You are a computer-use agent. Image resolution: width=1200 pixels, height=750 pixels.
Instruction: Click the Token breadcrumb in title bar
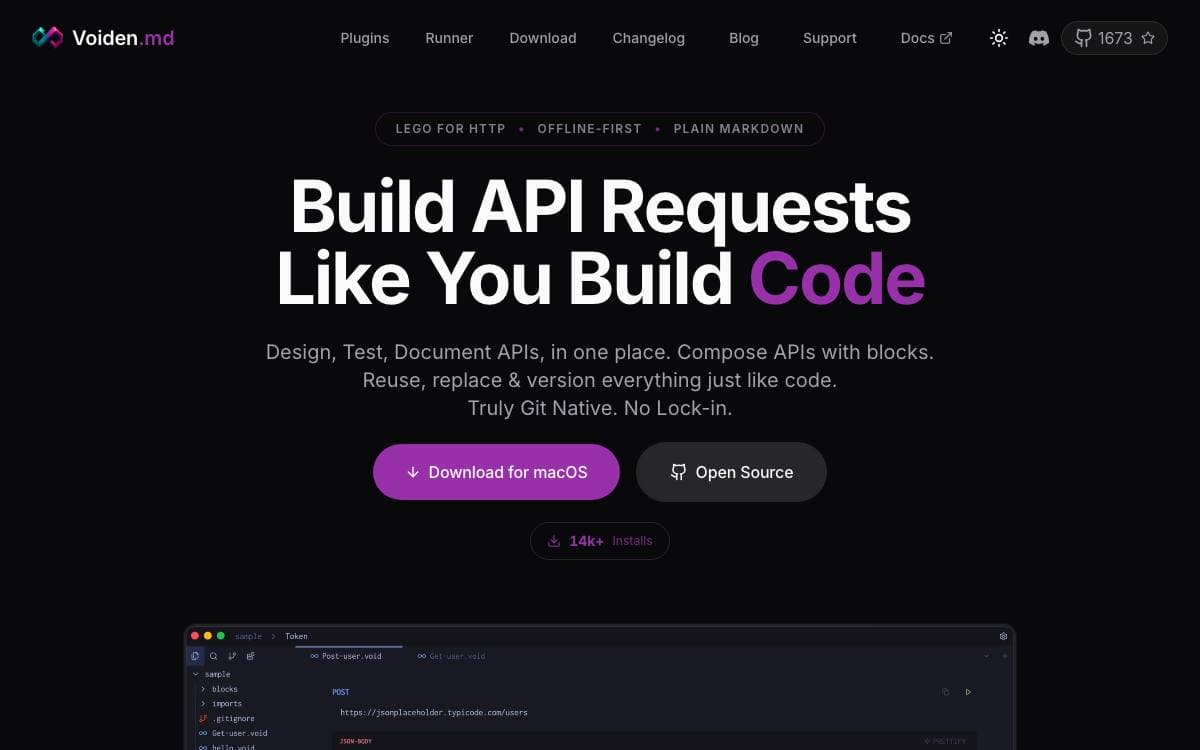click(x=296, y=636)
